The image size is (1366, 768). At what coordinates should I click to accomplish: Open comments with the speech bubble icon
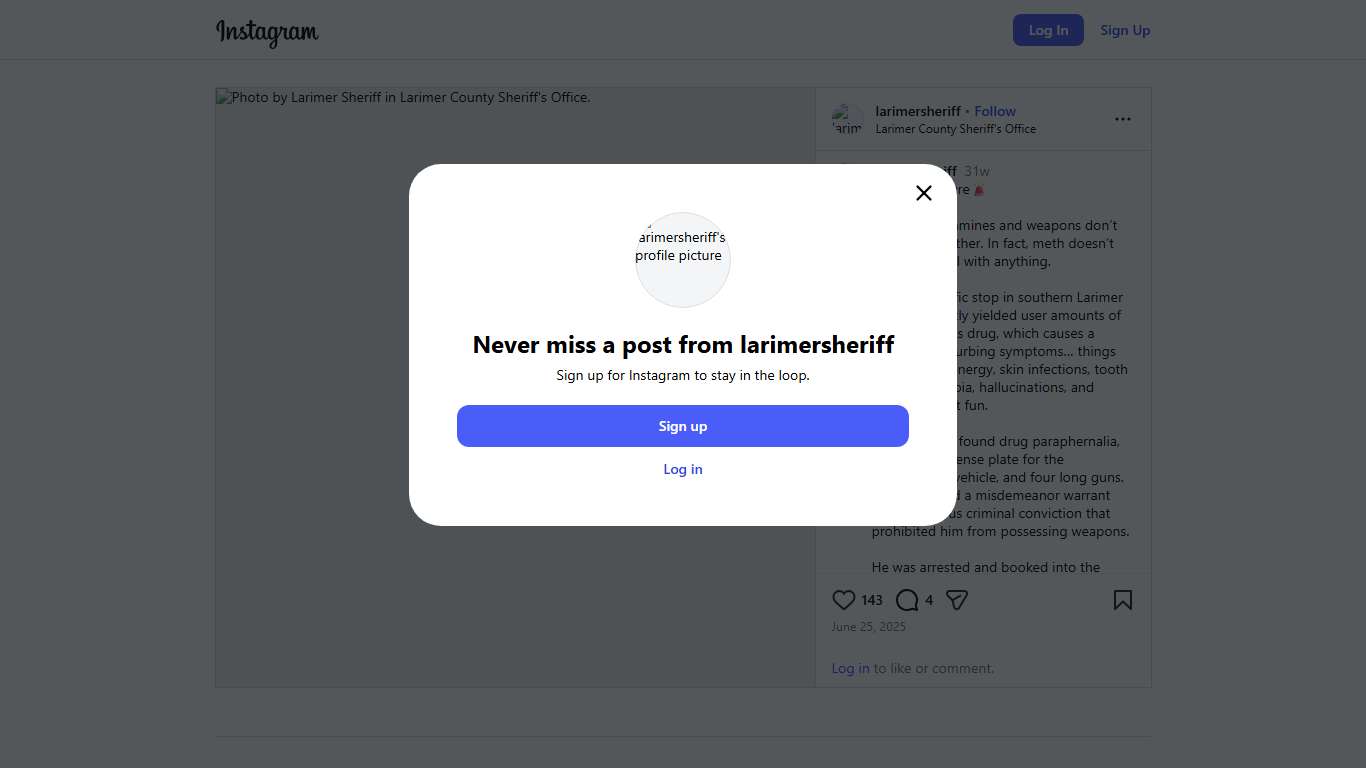click(x=907, y=600)
